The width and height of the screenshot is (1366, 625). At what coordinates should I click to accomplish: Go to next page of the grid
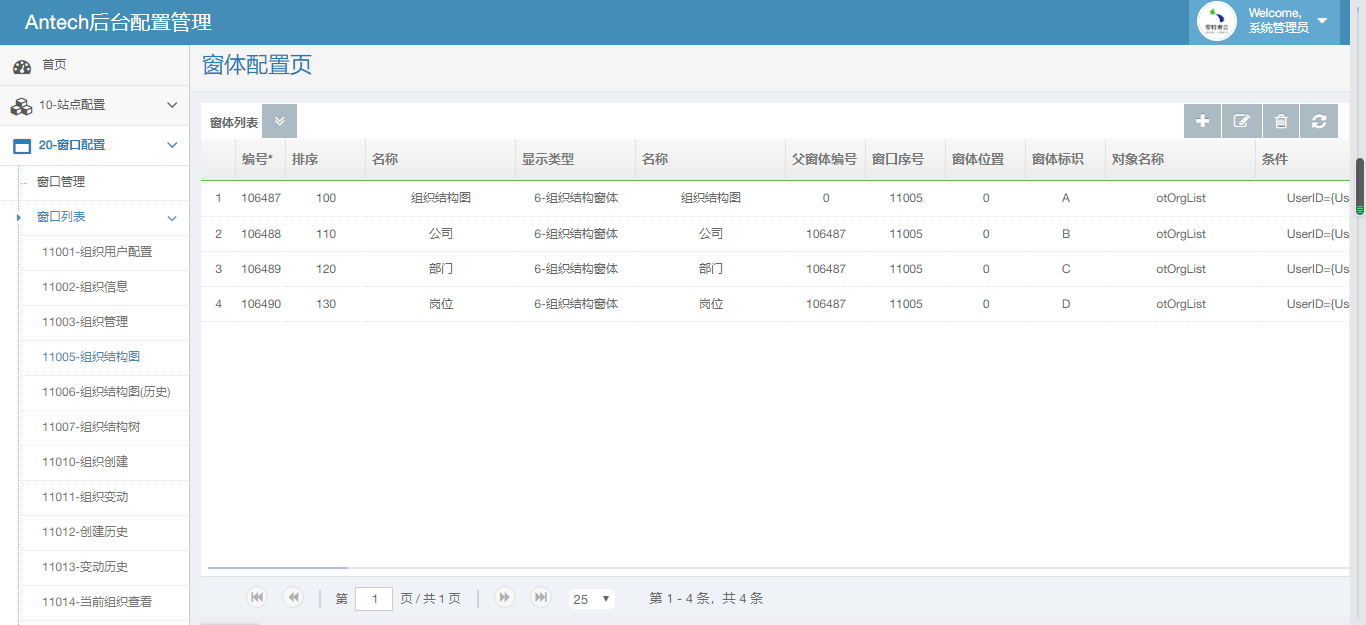click(x=505, y=597)
